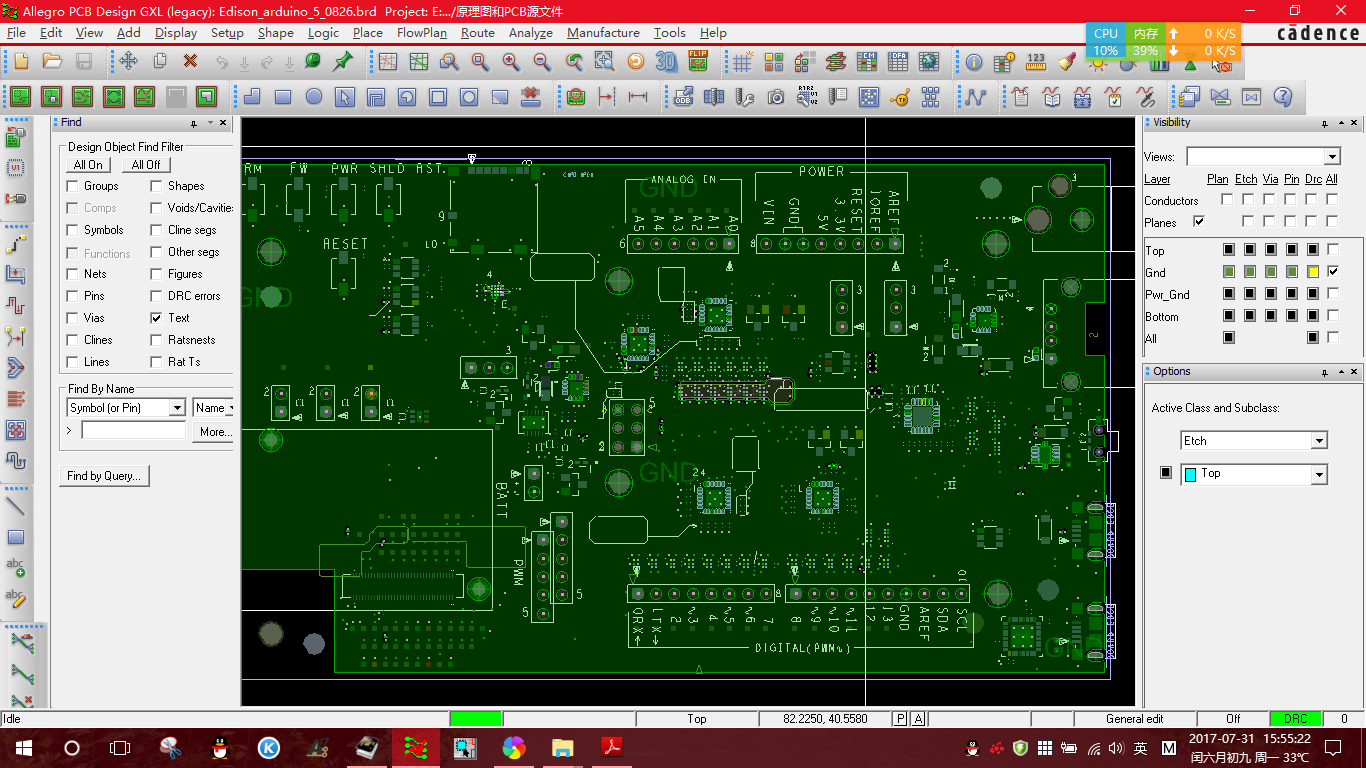Click the yellow Gnd Drc color swatch
Image resolution: width=1366 pixels, height=768 pixels.
[1313, 272]
